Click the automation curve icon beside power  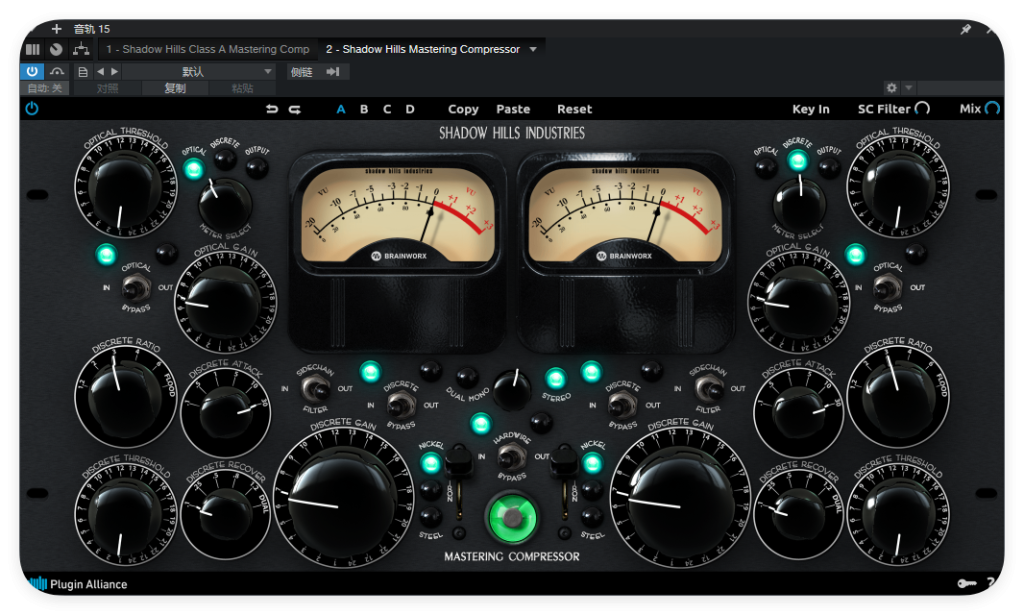pyautogui.click(x=57, y=71)
